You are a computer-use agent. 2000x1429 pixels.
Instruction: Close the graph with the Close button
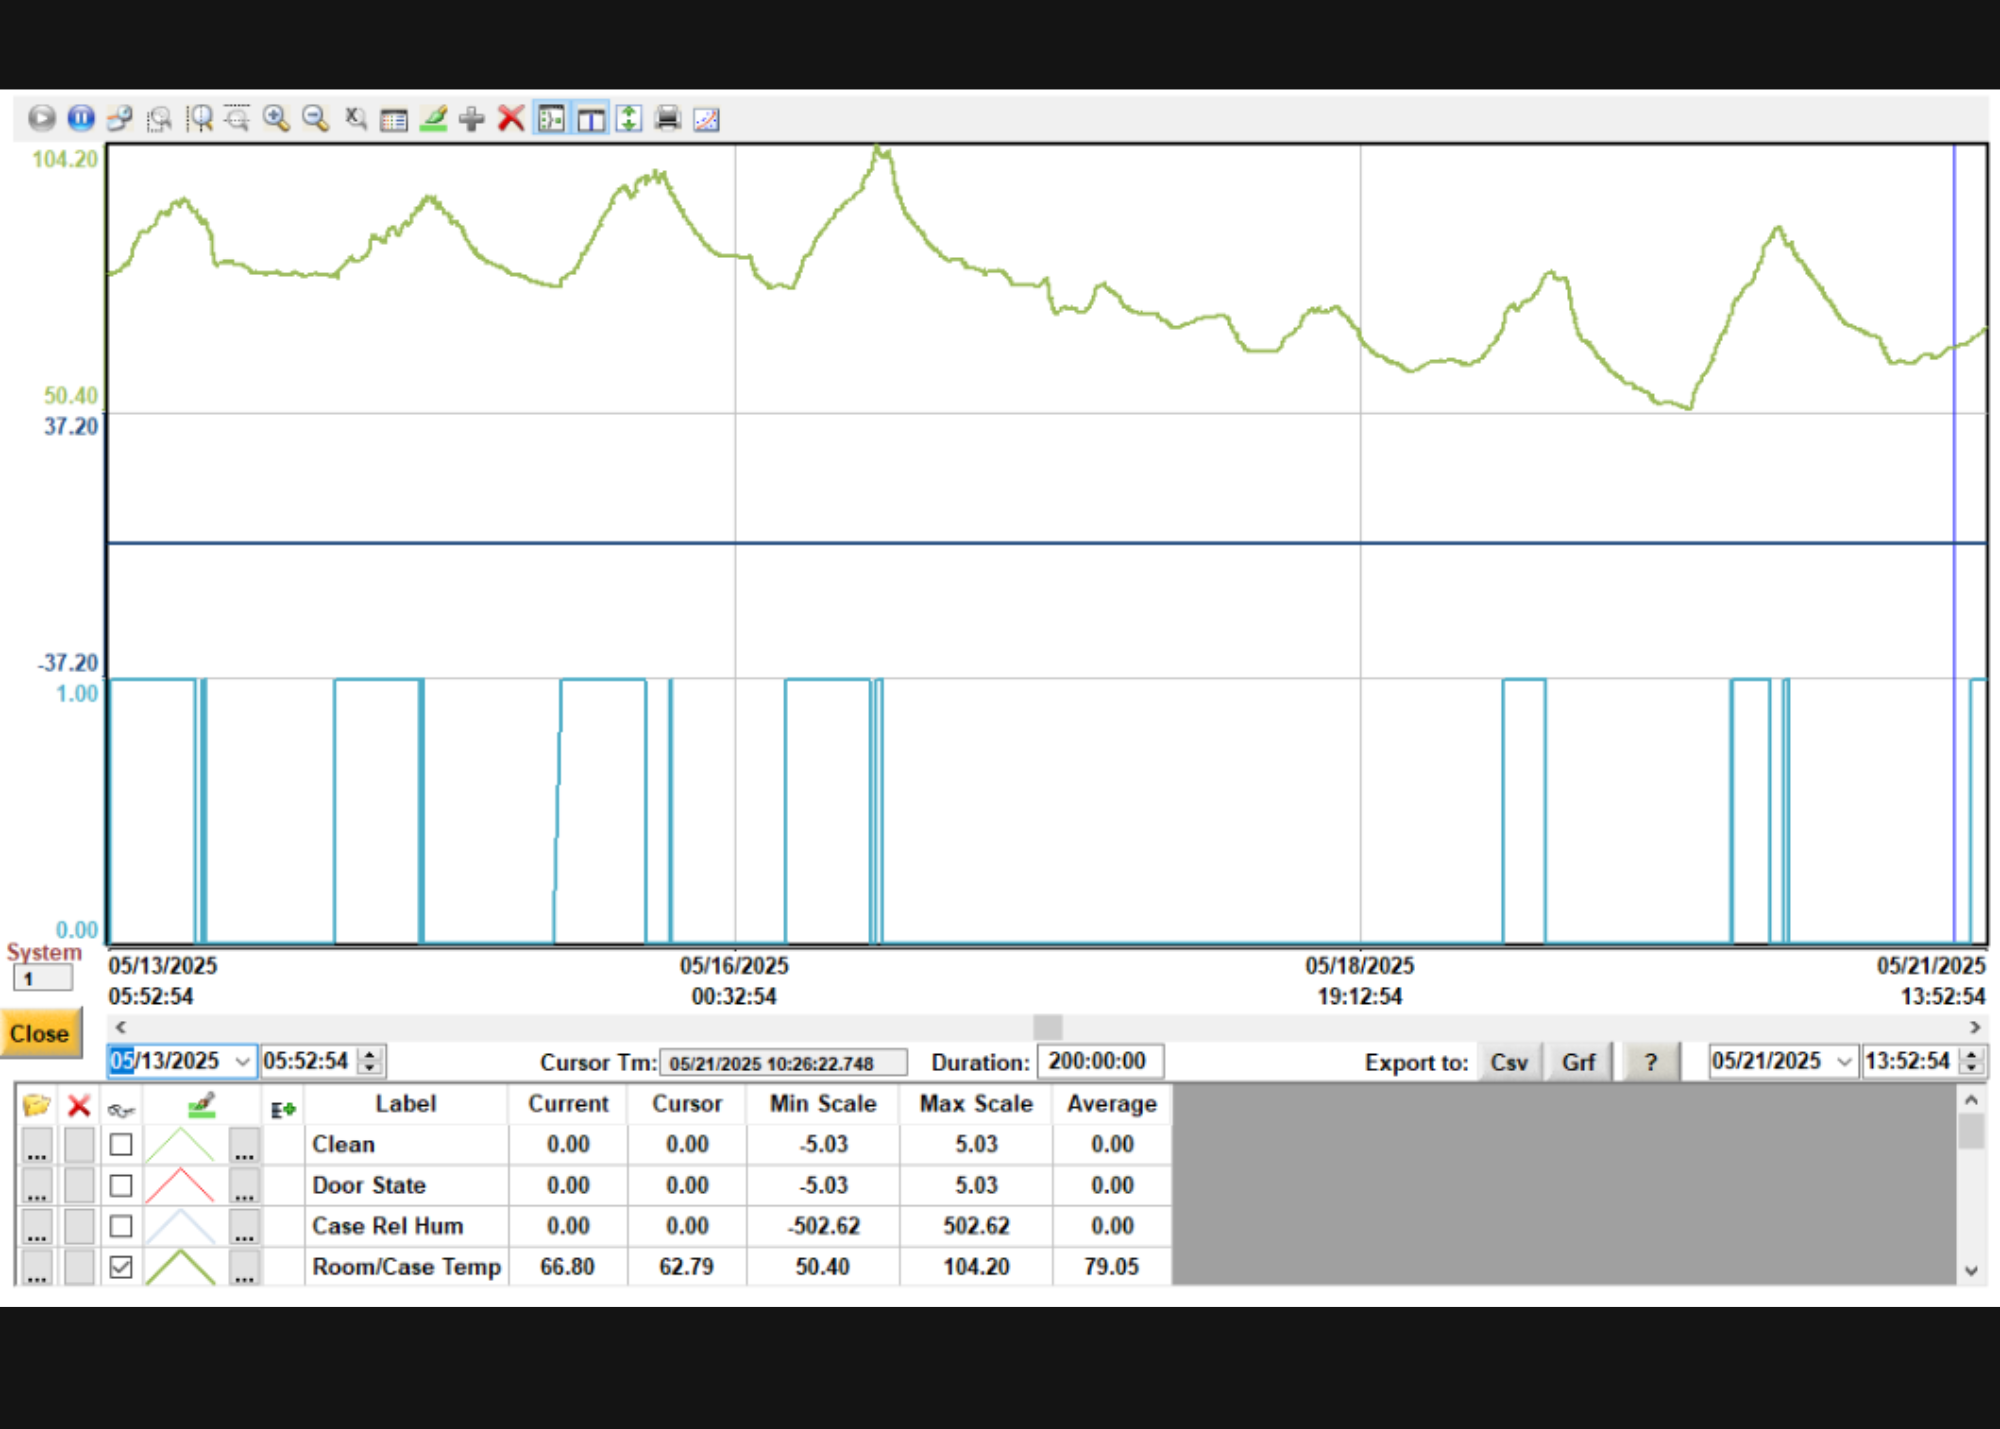tap(40, 1034)
